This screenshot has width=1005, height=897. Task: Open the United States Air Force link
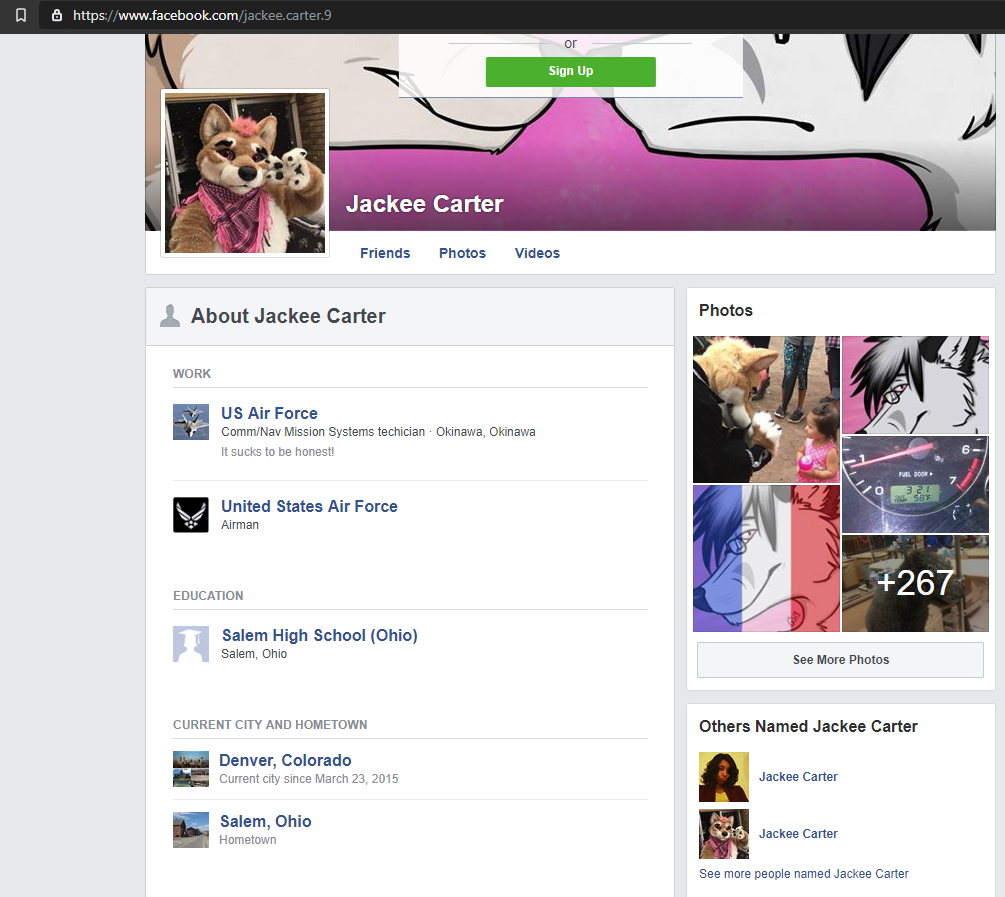(x=309, y=507)
